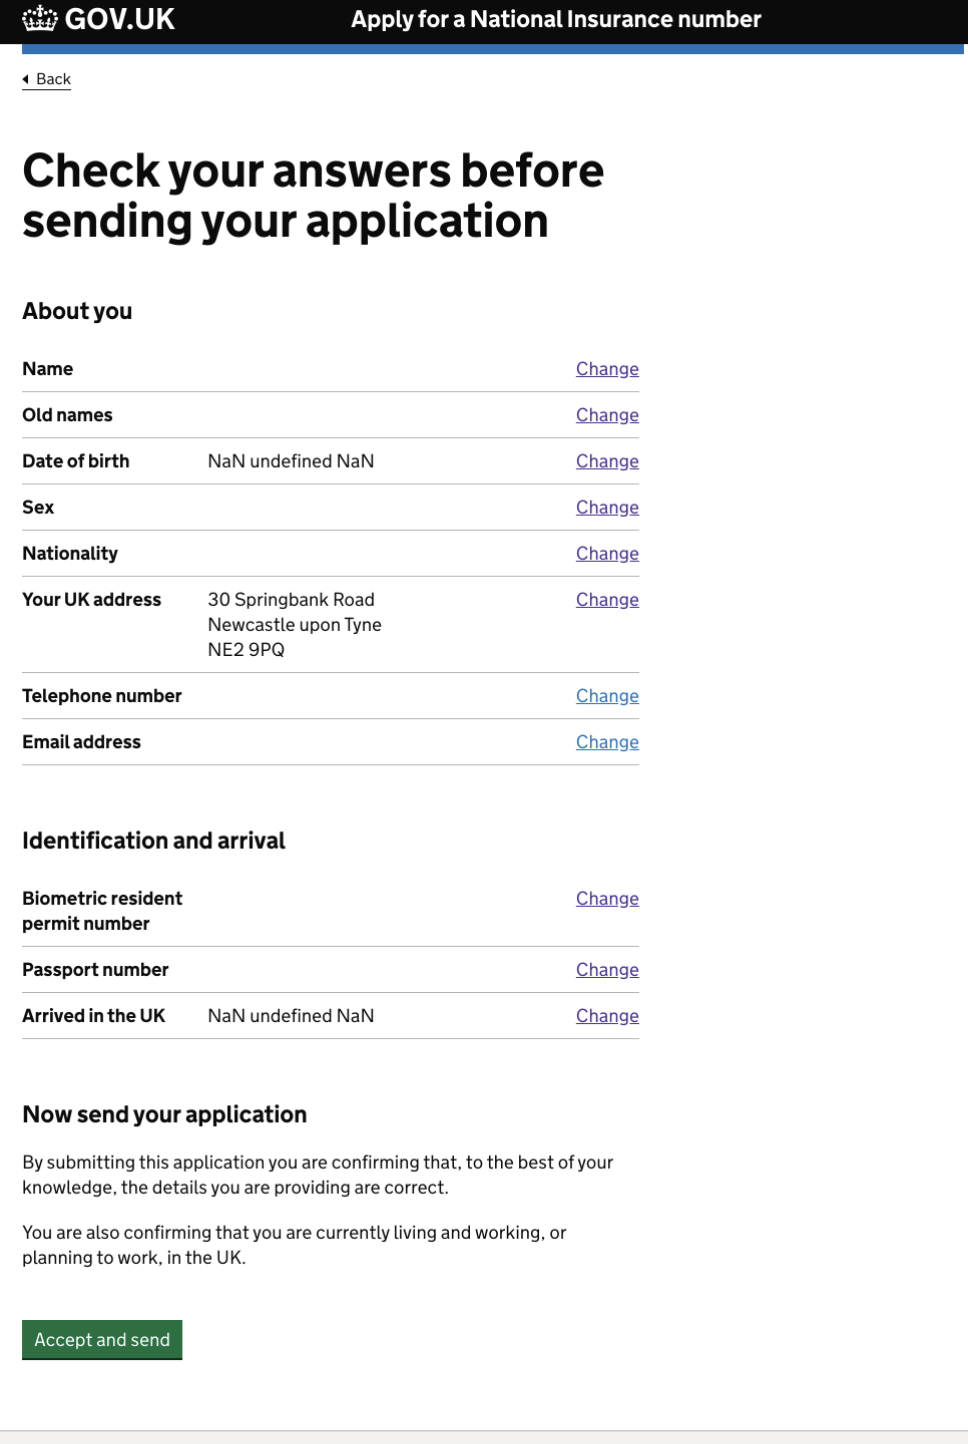The width and height of the screenshot is (968, 1444).
Task: Open the service name header link
Action: tap(555, 19)
